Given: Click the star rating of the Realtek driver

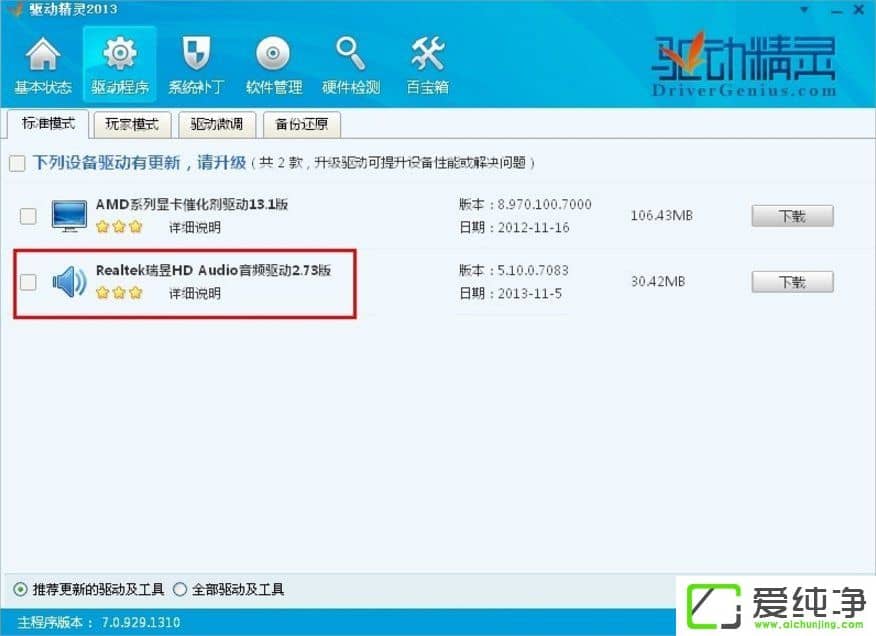Looking at the screenshot, I should pyautogui.click(x=119, y=293).
